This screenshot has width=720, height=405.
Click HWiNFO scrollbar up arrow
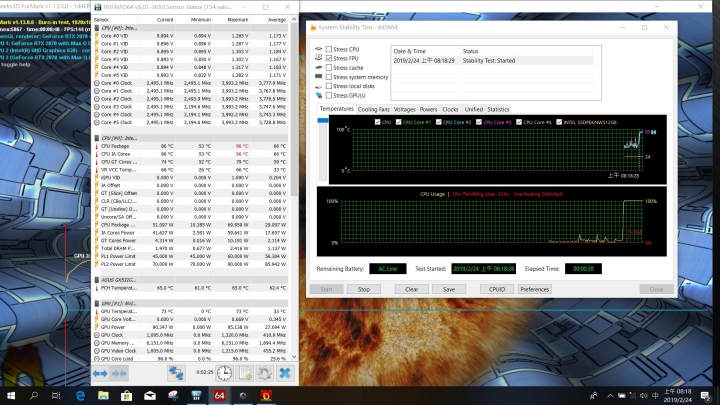(x=294, y=19)
